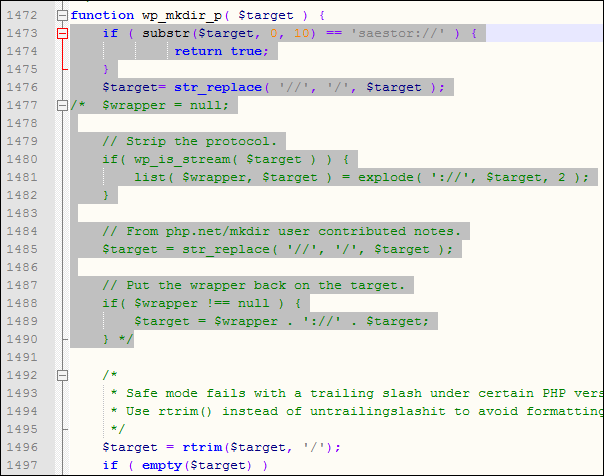This screenshot has height=476, width=604.
Task: Click line number 1485
Action: [22, 250]
